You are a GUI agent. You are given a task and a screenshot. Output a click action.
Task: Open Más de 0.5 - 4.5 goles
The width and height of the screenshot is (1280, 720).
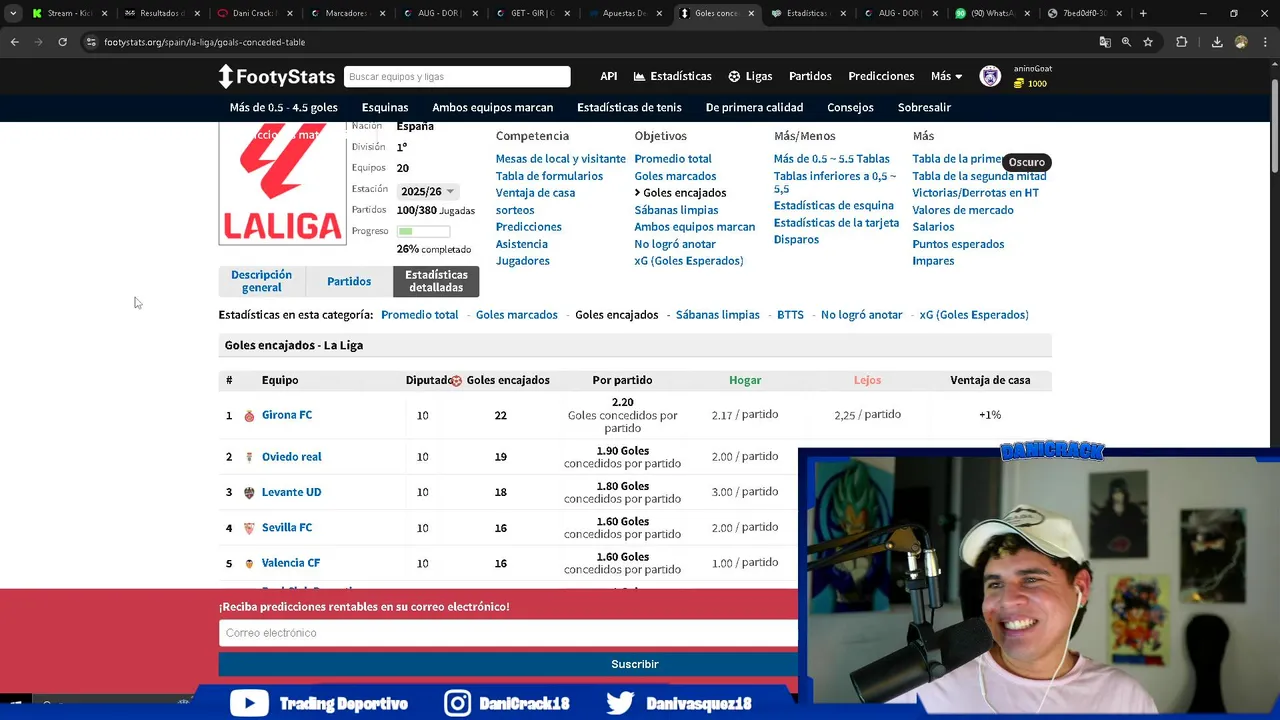(x=284, y=107)
